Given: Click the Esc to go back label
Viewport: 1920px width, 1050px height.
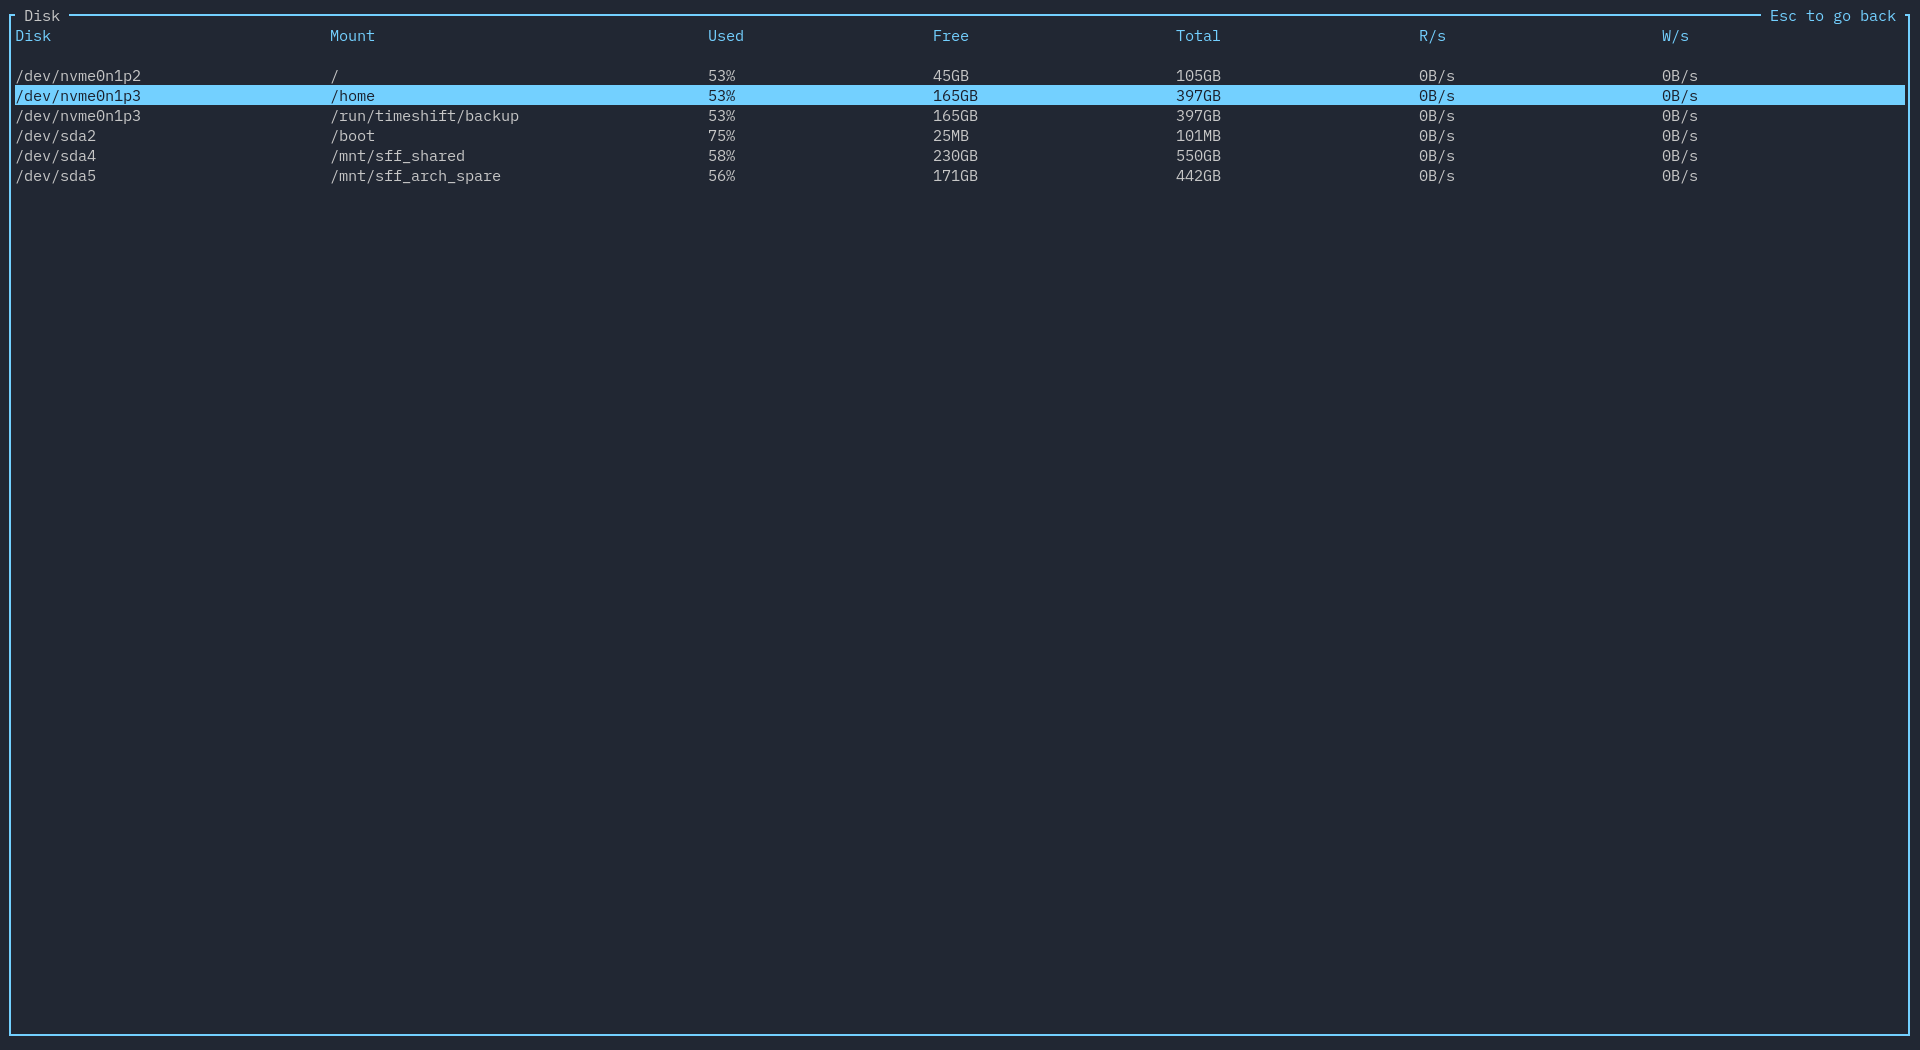Looking at the screenshot, I should [1833, 16].
